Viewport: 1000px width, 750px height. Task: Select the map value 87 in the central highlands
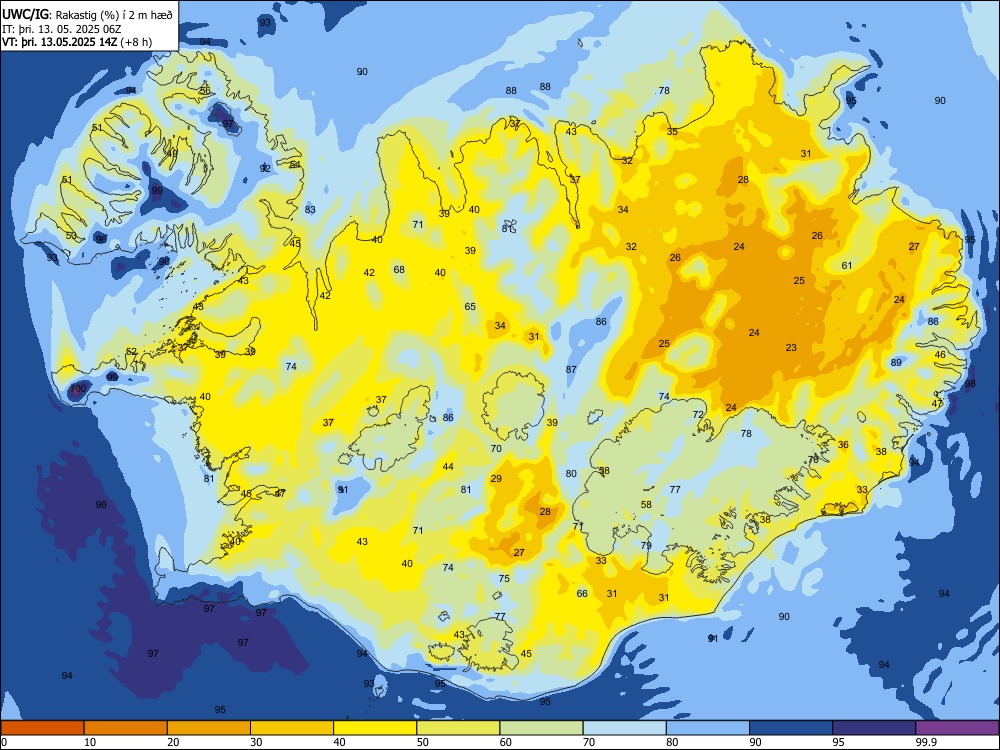(571, 369)
